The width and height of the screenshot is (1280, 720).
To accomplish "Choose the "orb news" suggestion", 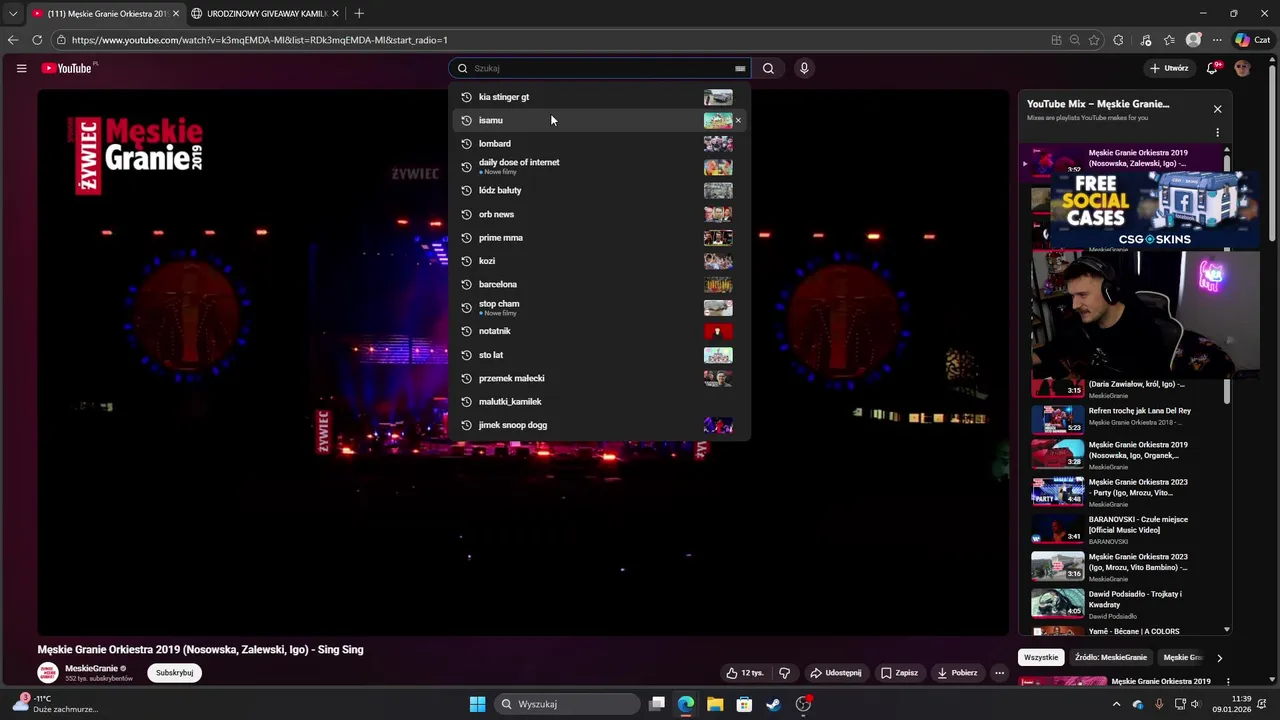I will pos(600,214).
